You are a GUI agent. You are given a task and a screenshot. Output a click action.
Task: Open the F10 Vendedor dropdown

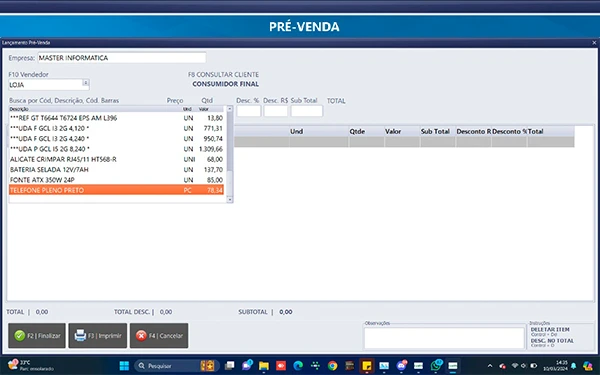tap(86, 83)
